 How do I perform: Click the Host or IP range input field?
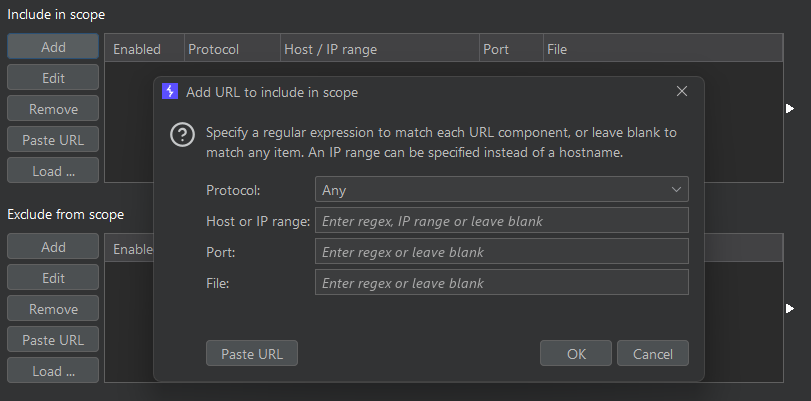point(501,220)
